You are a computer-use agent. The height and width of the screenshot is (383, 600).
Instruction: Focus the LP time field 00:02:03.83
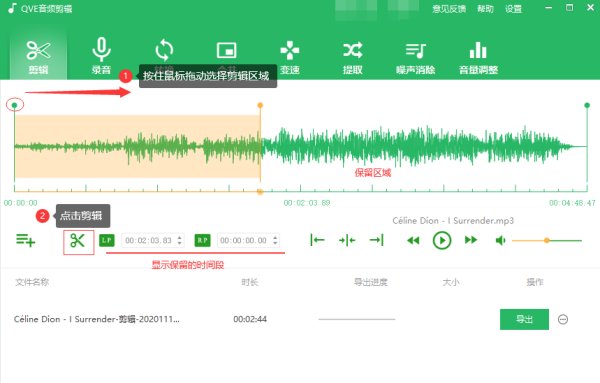[x=149, y=240]
